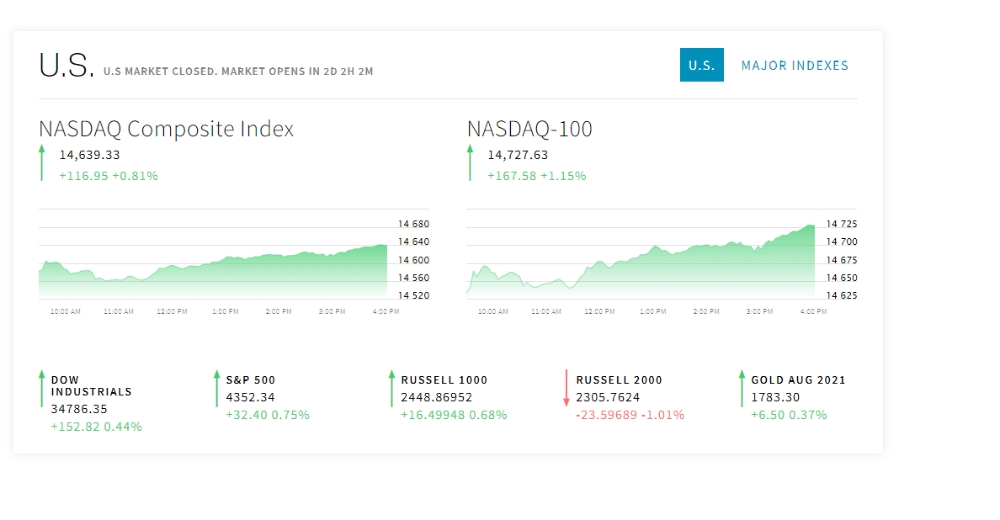Viewport: 1000px width, 520px height.
Task: Open the S&P 500 index
Action: point(251,380)
